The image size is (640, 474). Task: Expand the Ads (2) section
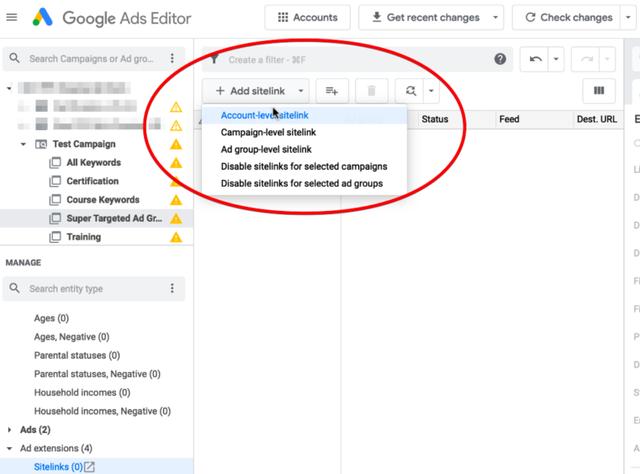(x=9, y=430)
